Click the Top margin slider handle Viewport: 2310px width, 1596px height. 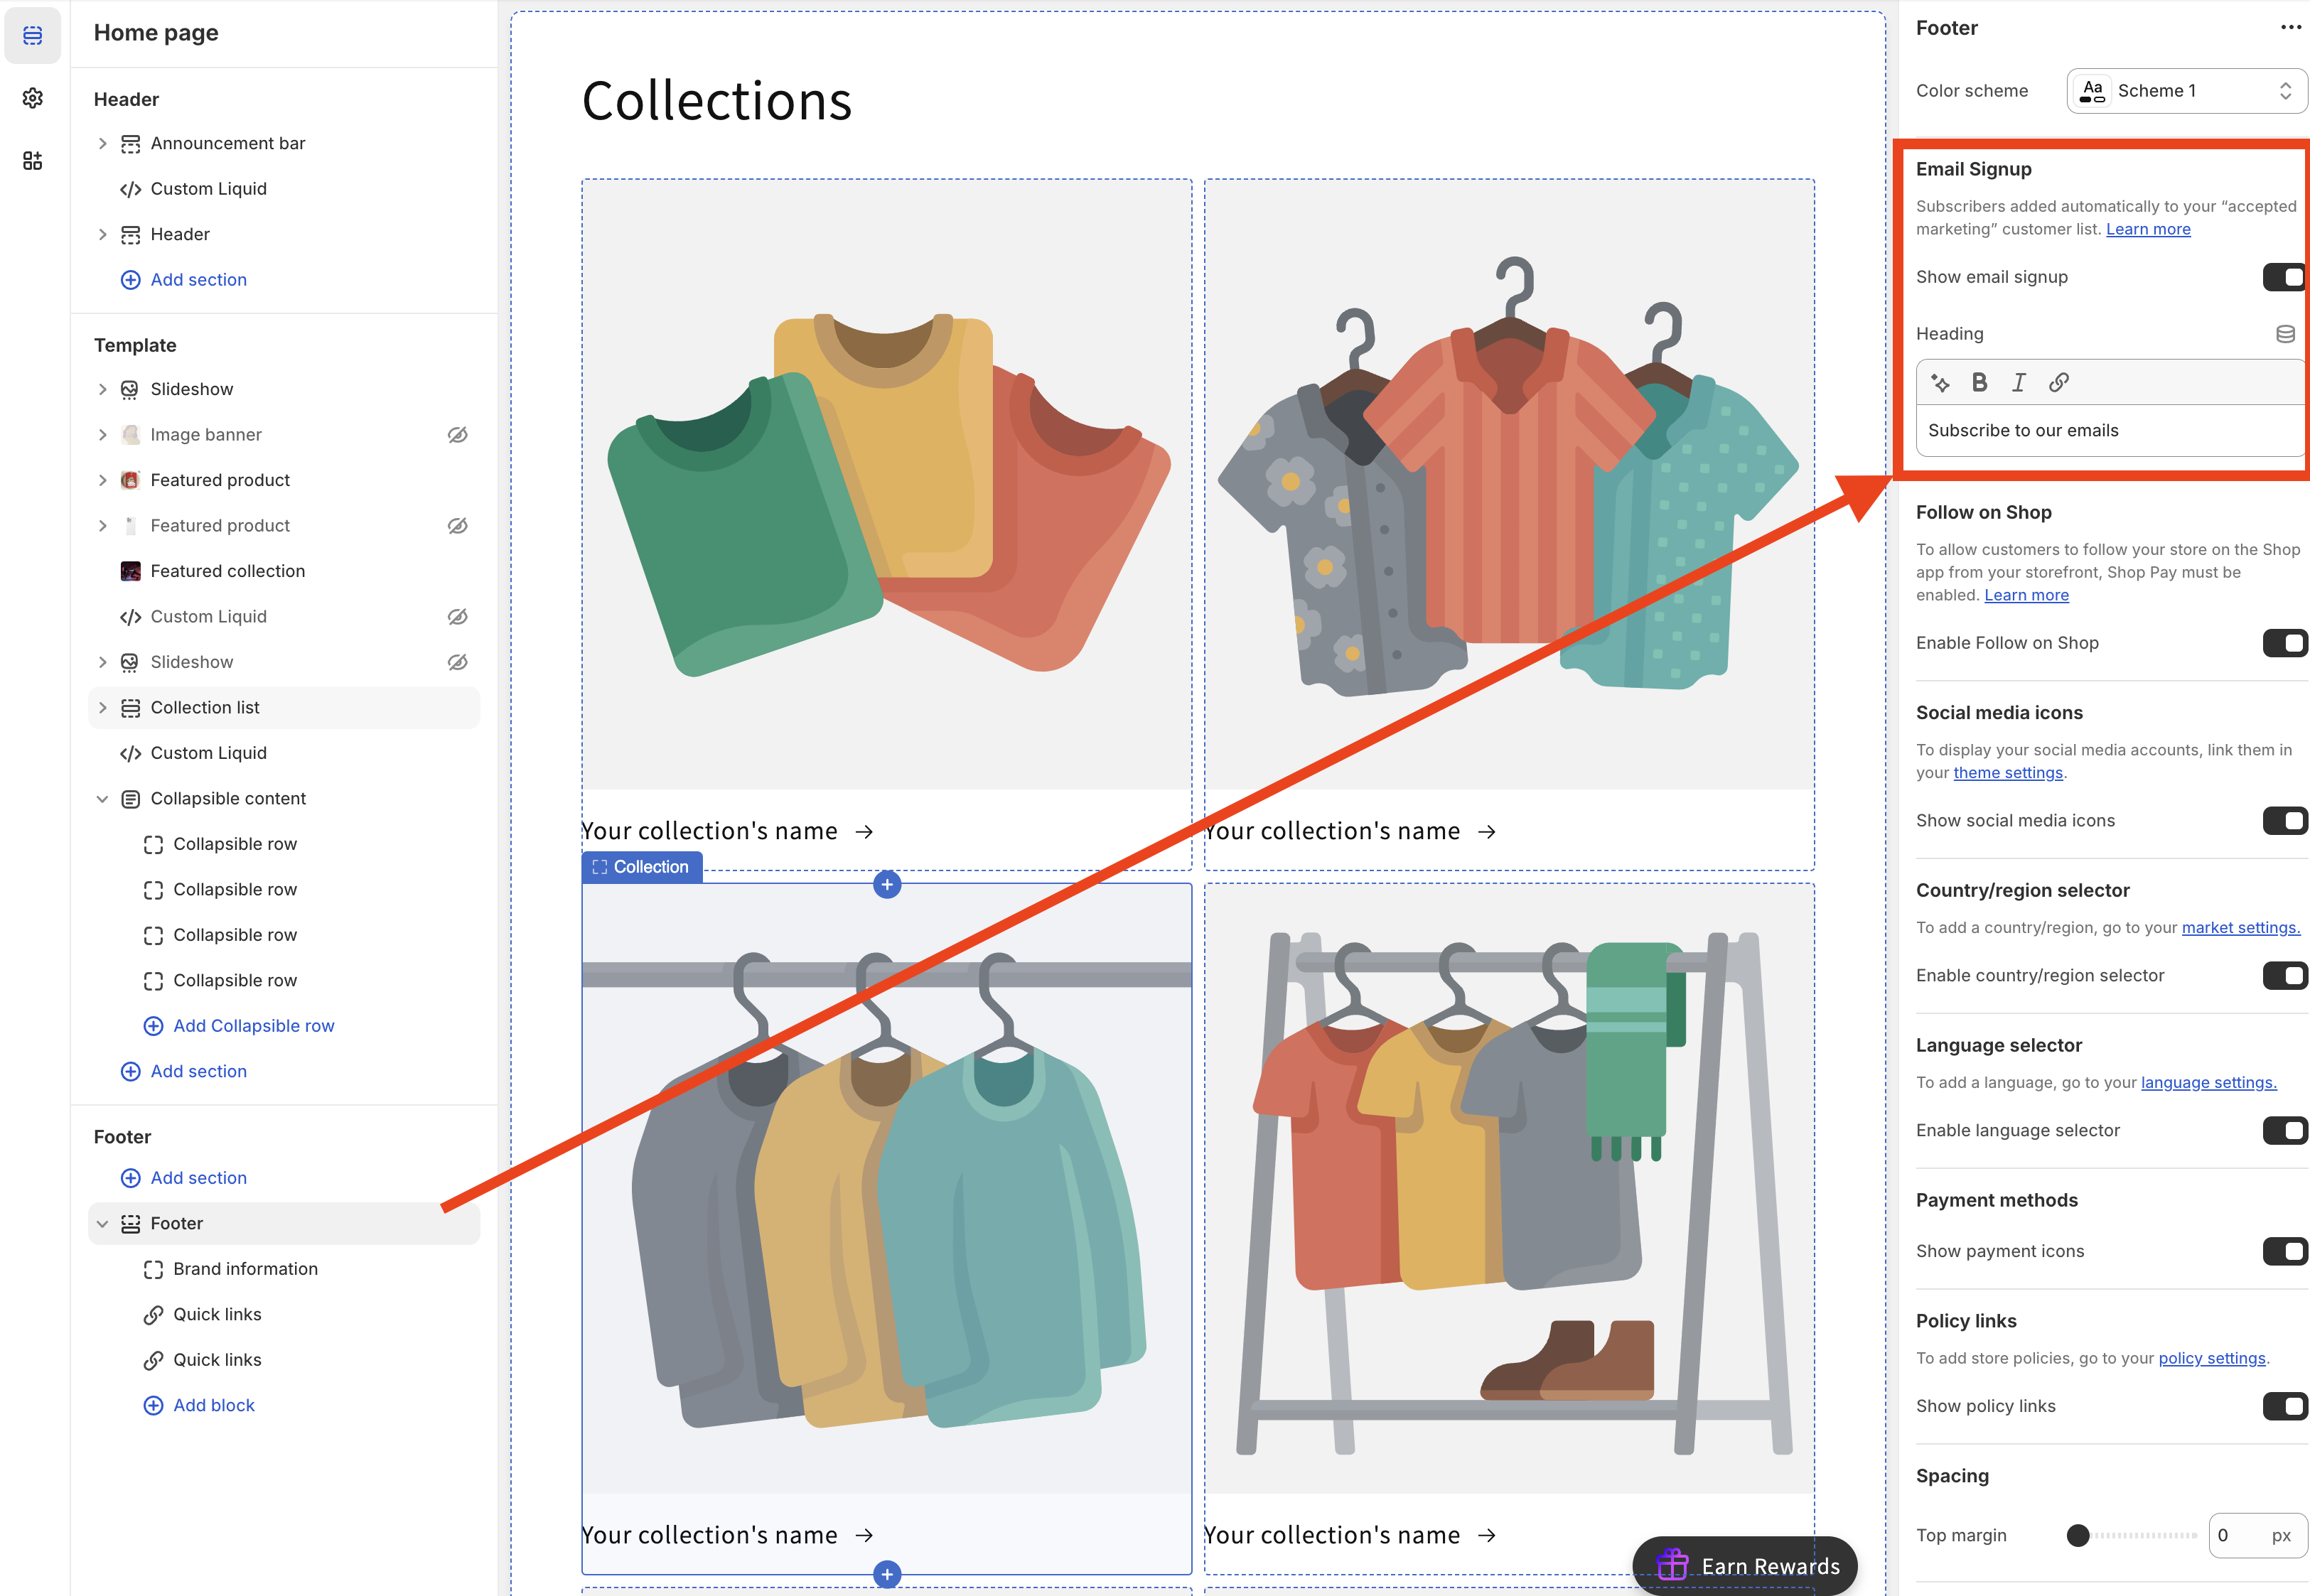pyautogui.click(x=2077, y=1535)
